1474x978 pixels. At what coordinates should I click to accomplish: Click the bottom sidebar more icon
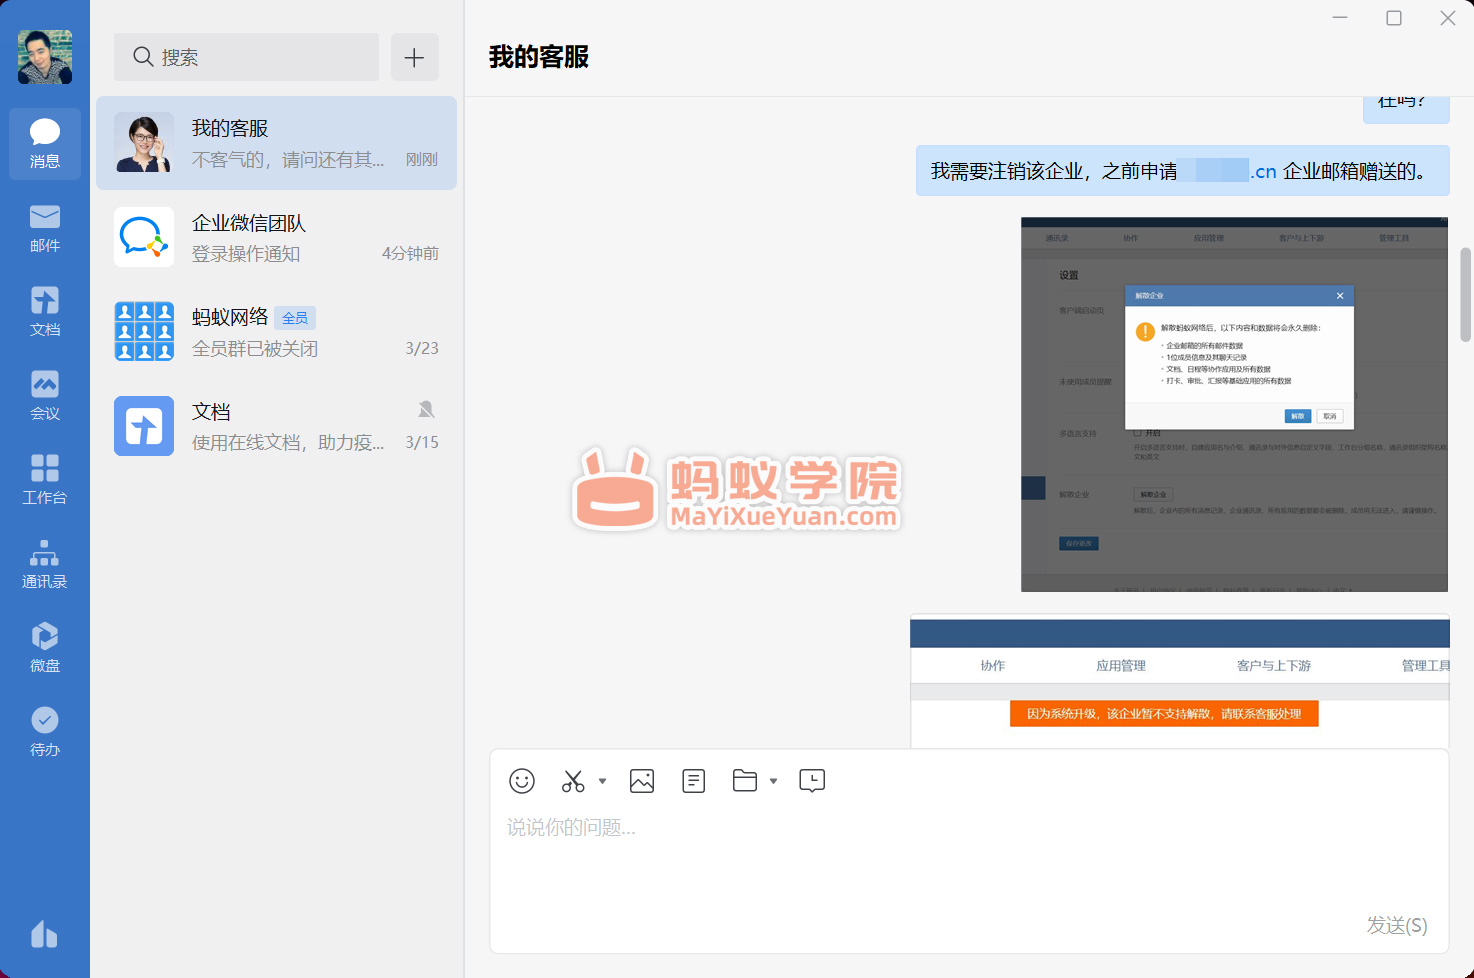click(44, 934)
